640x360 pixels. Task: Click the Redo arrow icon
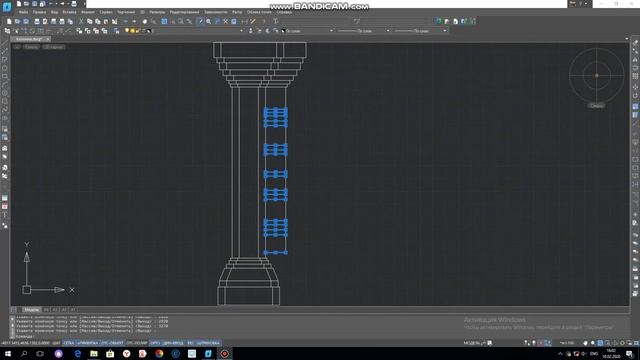click(x=134, y=21)
